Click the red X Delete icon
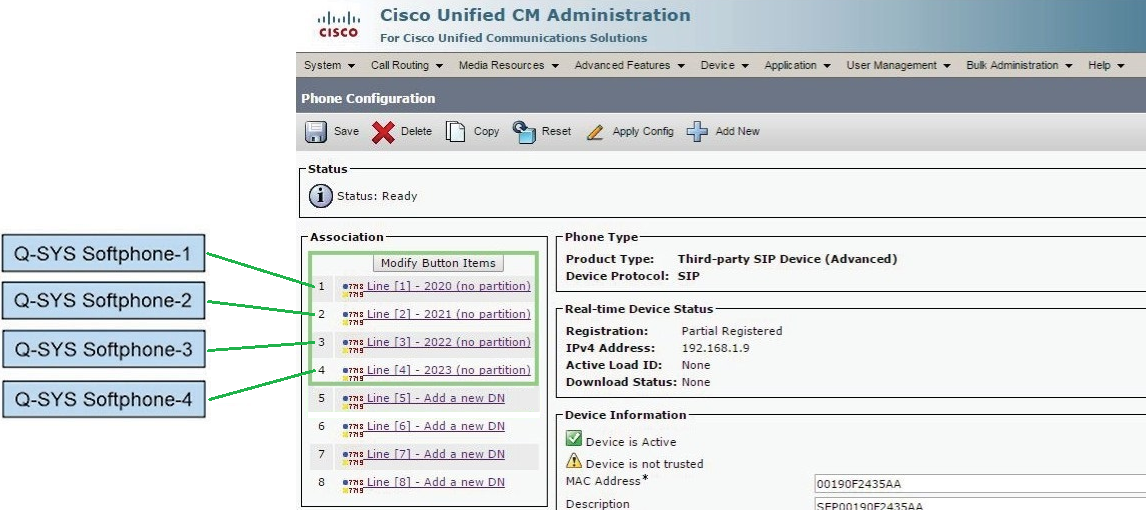Screen dimensions: 1146x510 (383, 132)
